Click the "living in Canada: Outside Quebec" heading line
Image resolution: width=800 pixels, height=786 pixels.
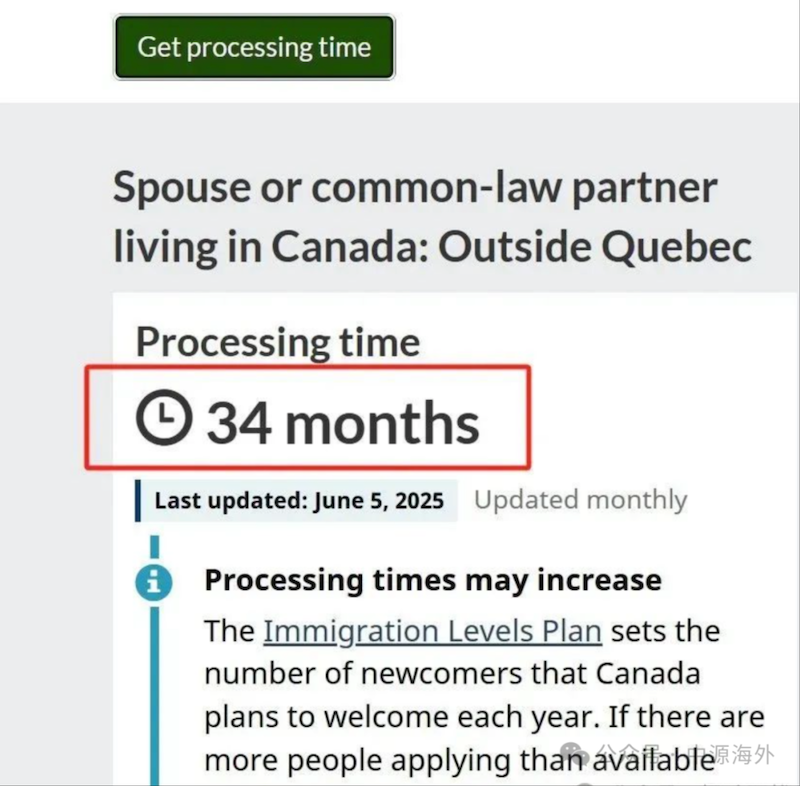432,248
